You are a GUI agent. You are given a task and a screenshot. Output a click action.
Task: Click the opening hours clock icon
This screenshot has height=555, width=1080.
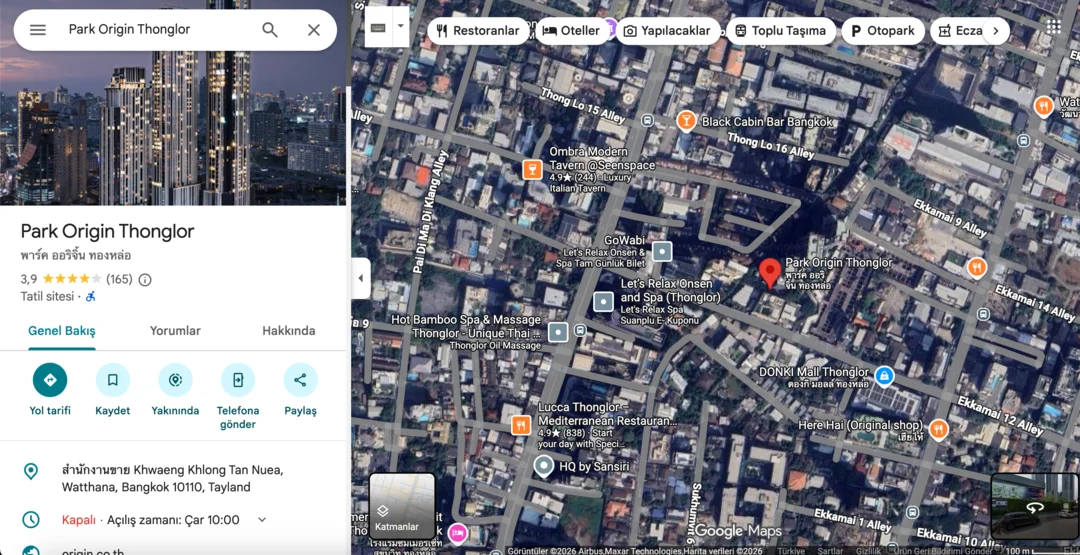30,520
